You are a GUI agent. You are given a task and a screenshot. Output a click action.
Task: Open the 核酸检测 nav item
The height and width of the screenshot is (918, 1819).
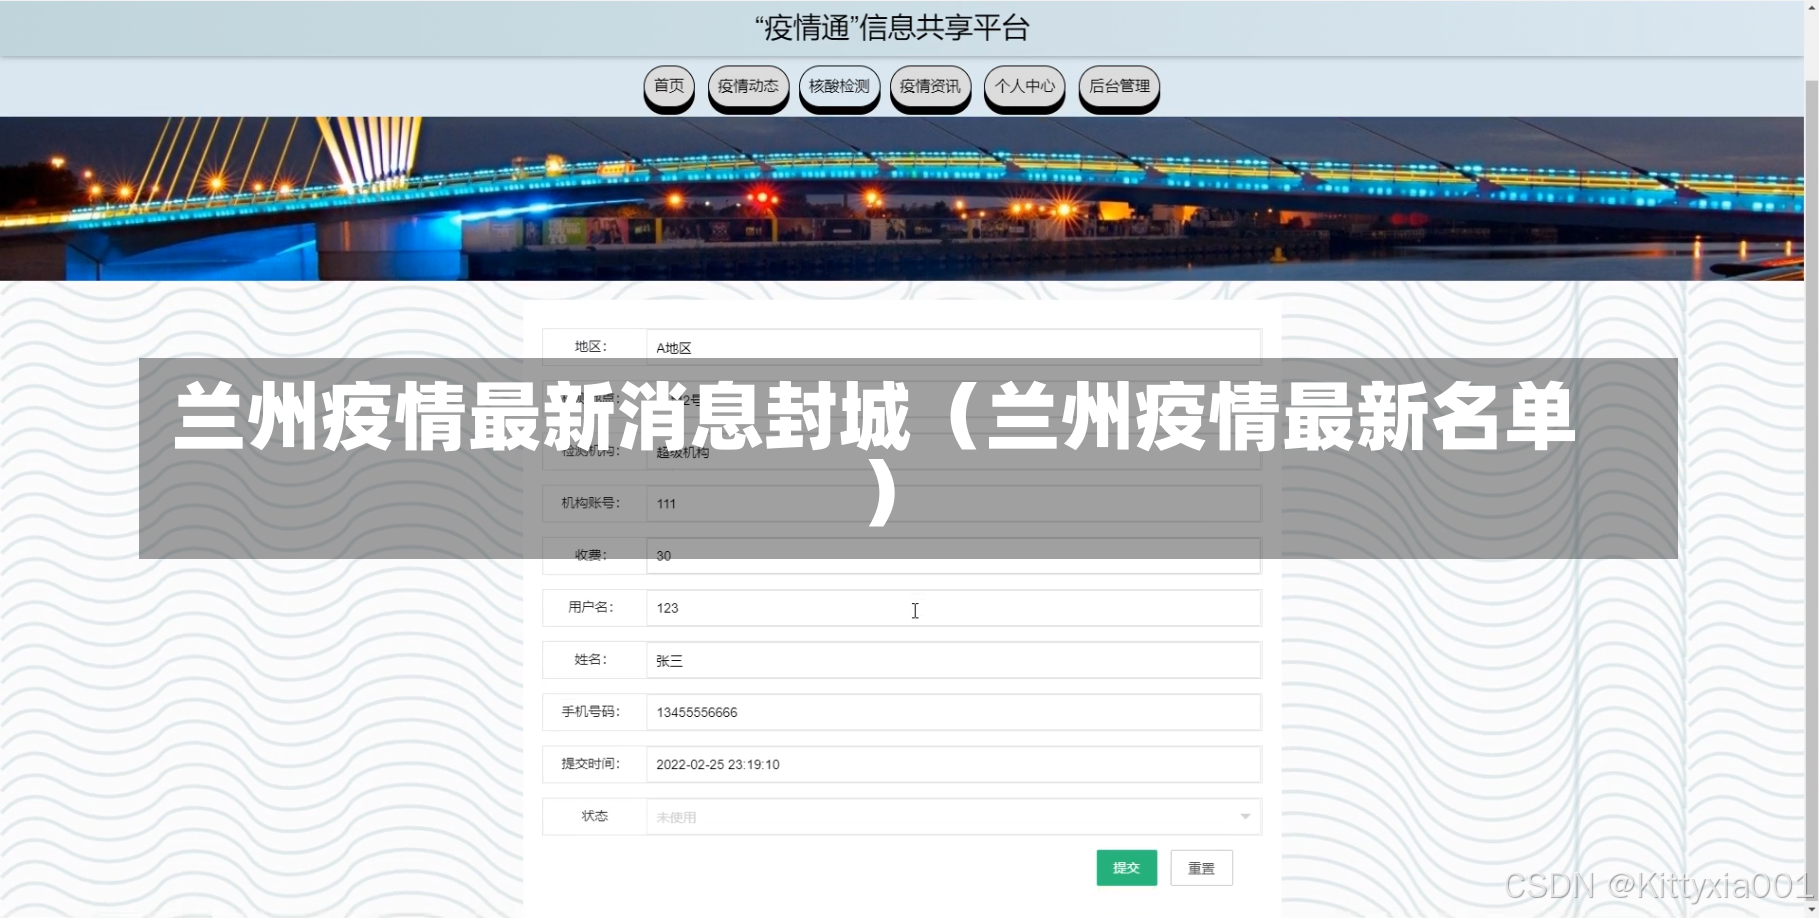[x=839, y=87]
